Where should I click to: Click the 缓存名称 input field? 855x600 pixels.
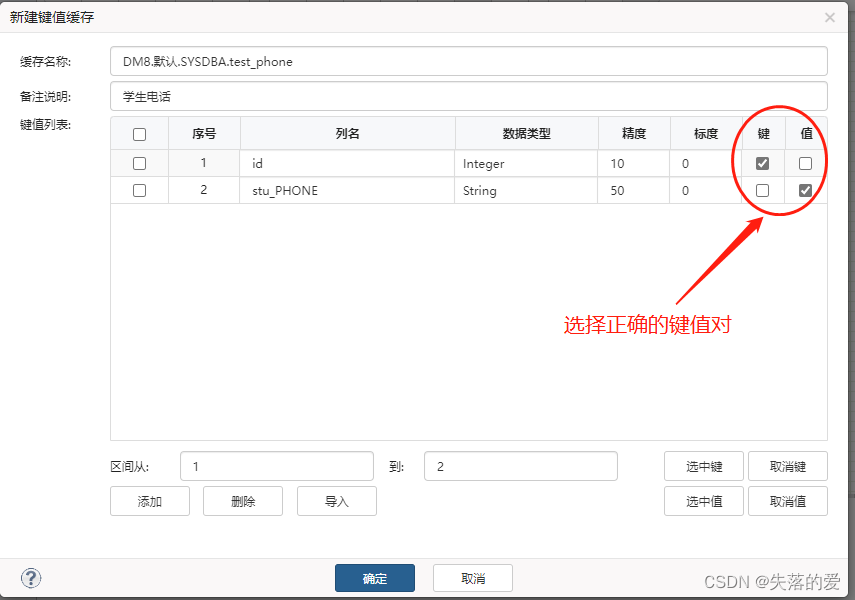pyautogui.click(x=469, y=61)
